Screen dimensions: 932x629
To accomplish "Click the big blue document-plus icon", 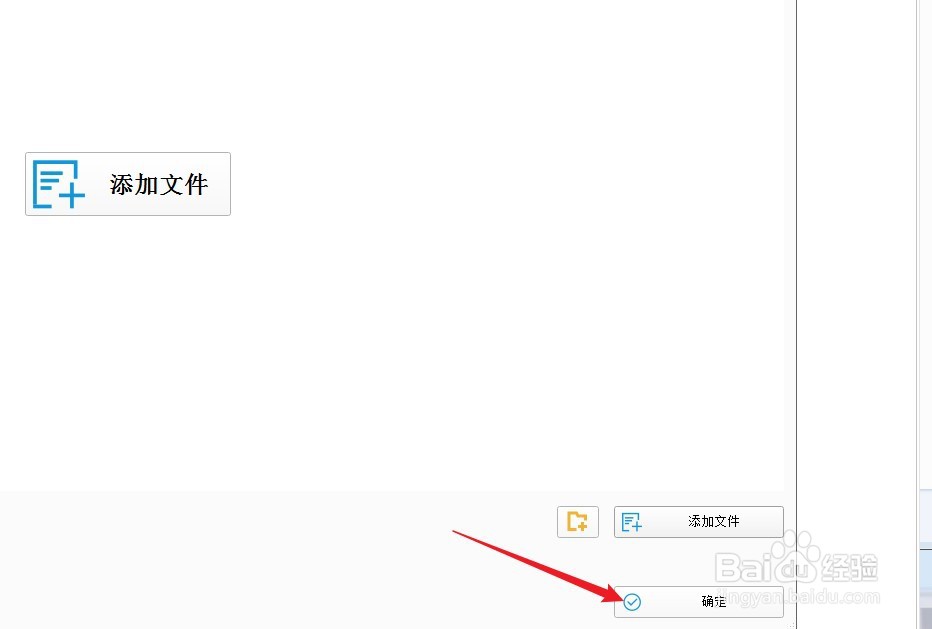I will point(58,184).
